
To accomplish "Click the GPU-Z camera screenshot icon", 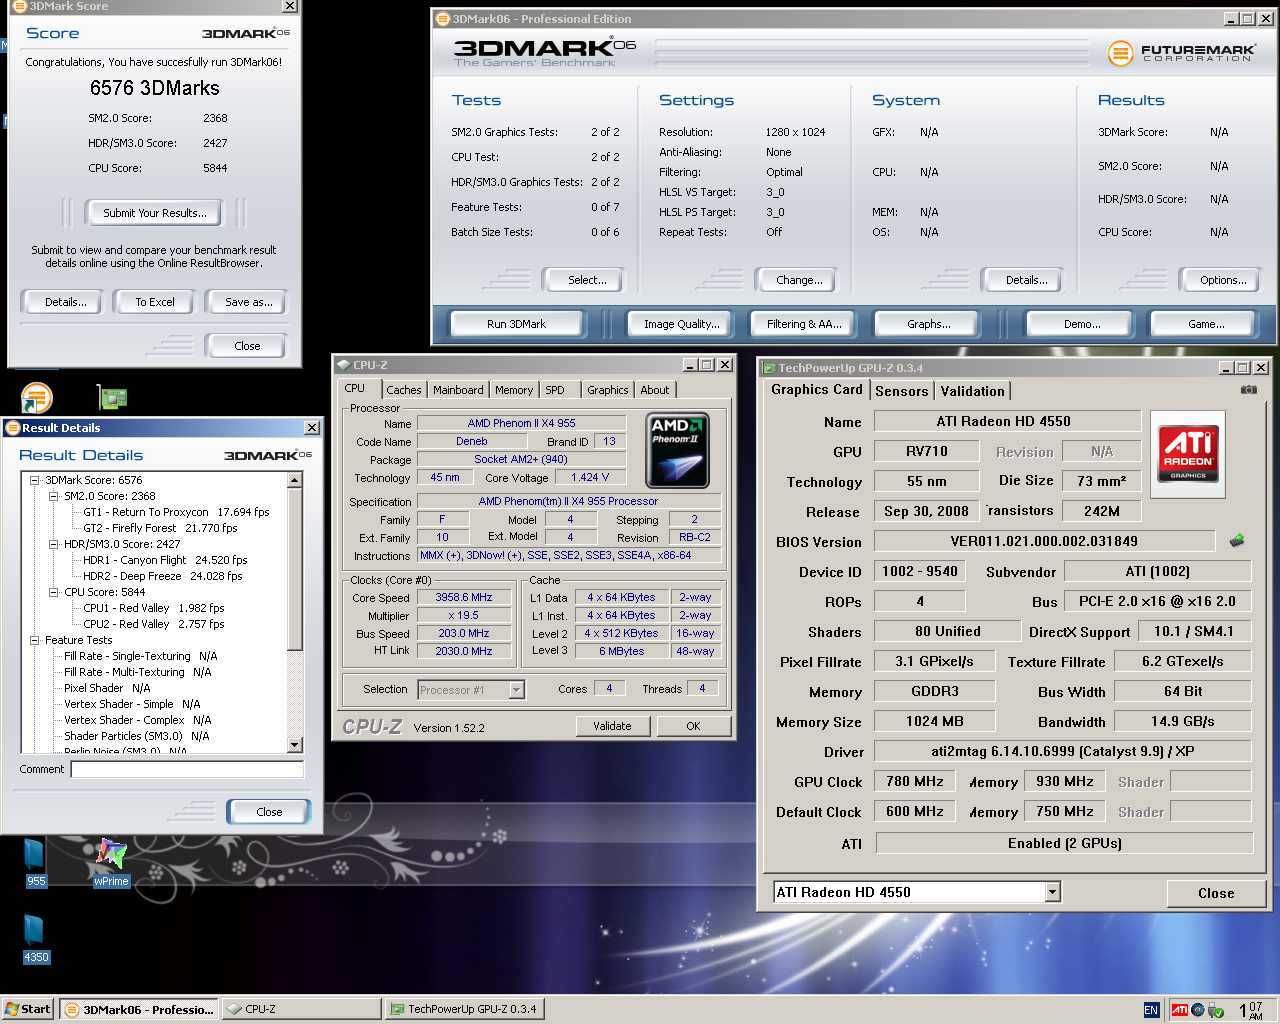I will 1249,390.
